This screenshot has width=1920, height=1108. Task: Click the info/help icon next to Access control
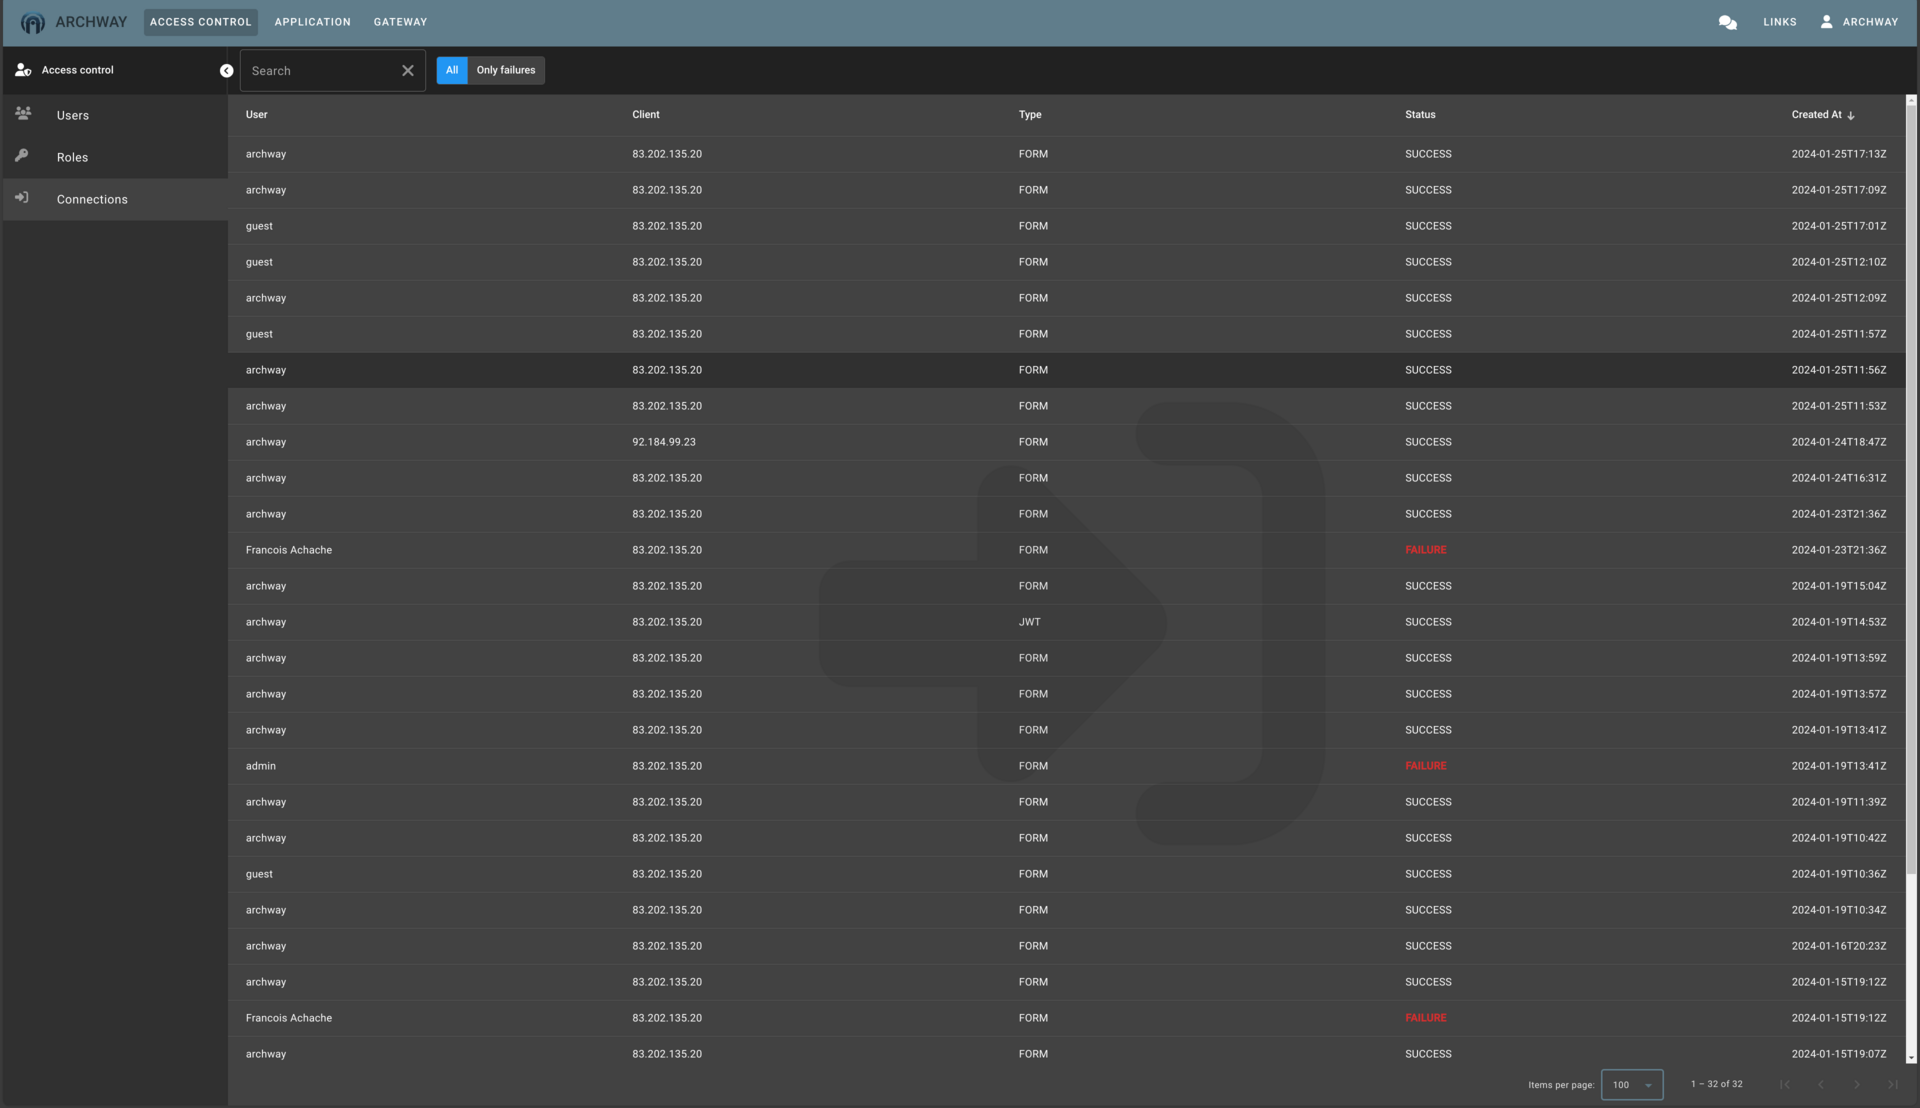click(x=225, y=70)
